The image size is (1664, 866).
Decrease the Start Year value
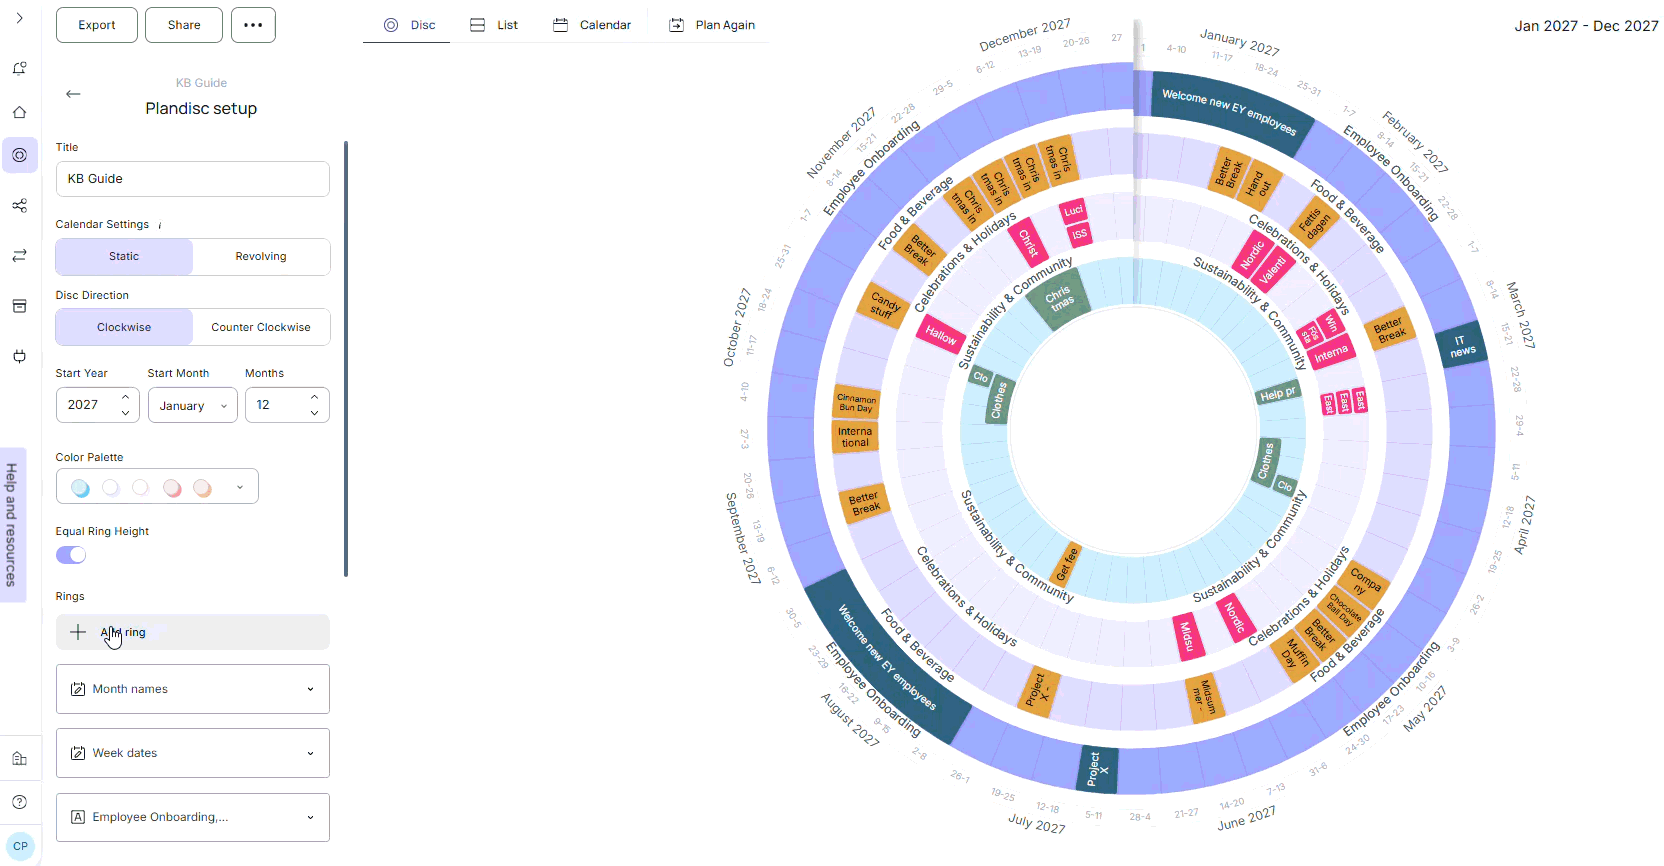click(x=125, y=412)
